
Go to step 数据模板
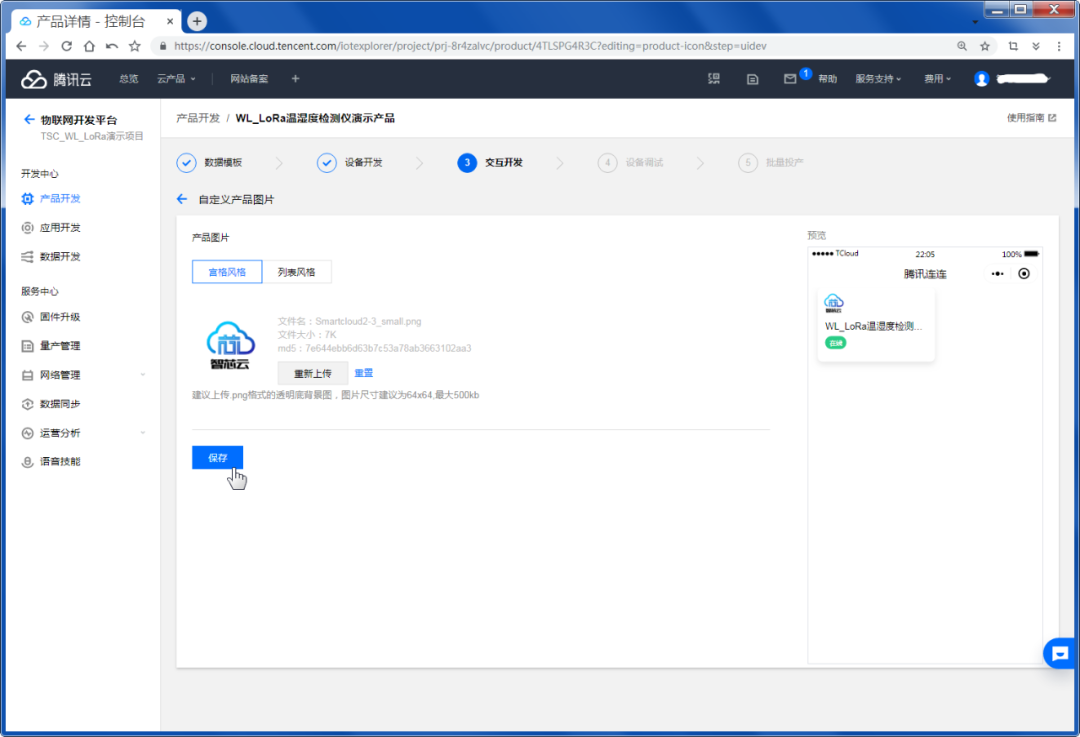click(x=209, y=163)
